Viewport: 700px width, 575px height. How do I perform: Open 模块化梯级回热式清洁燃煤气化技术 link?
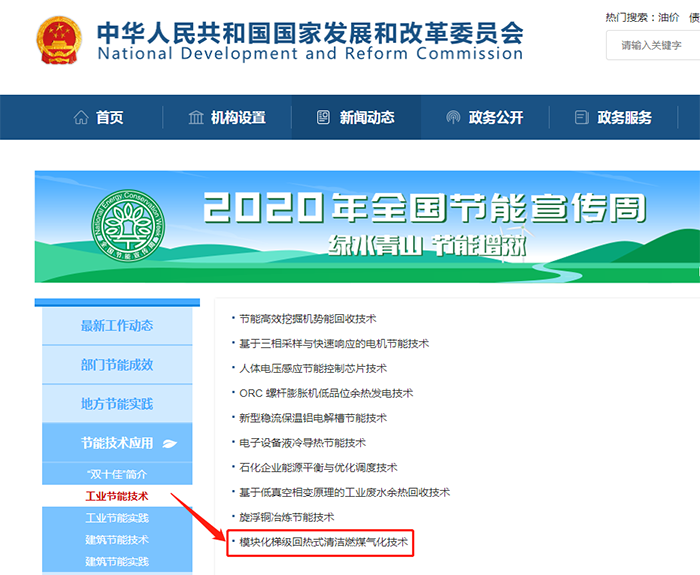[325, 542]
